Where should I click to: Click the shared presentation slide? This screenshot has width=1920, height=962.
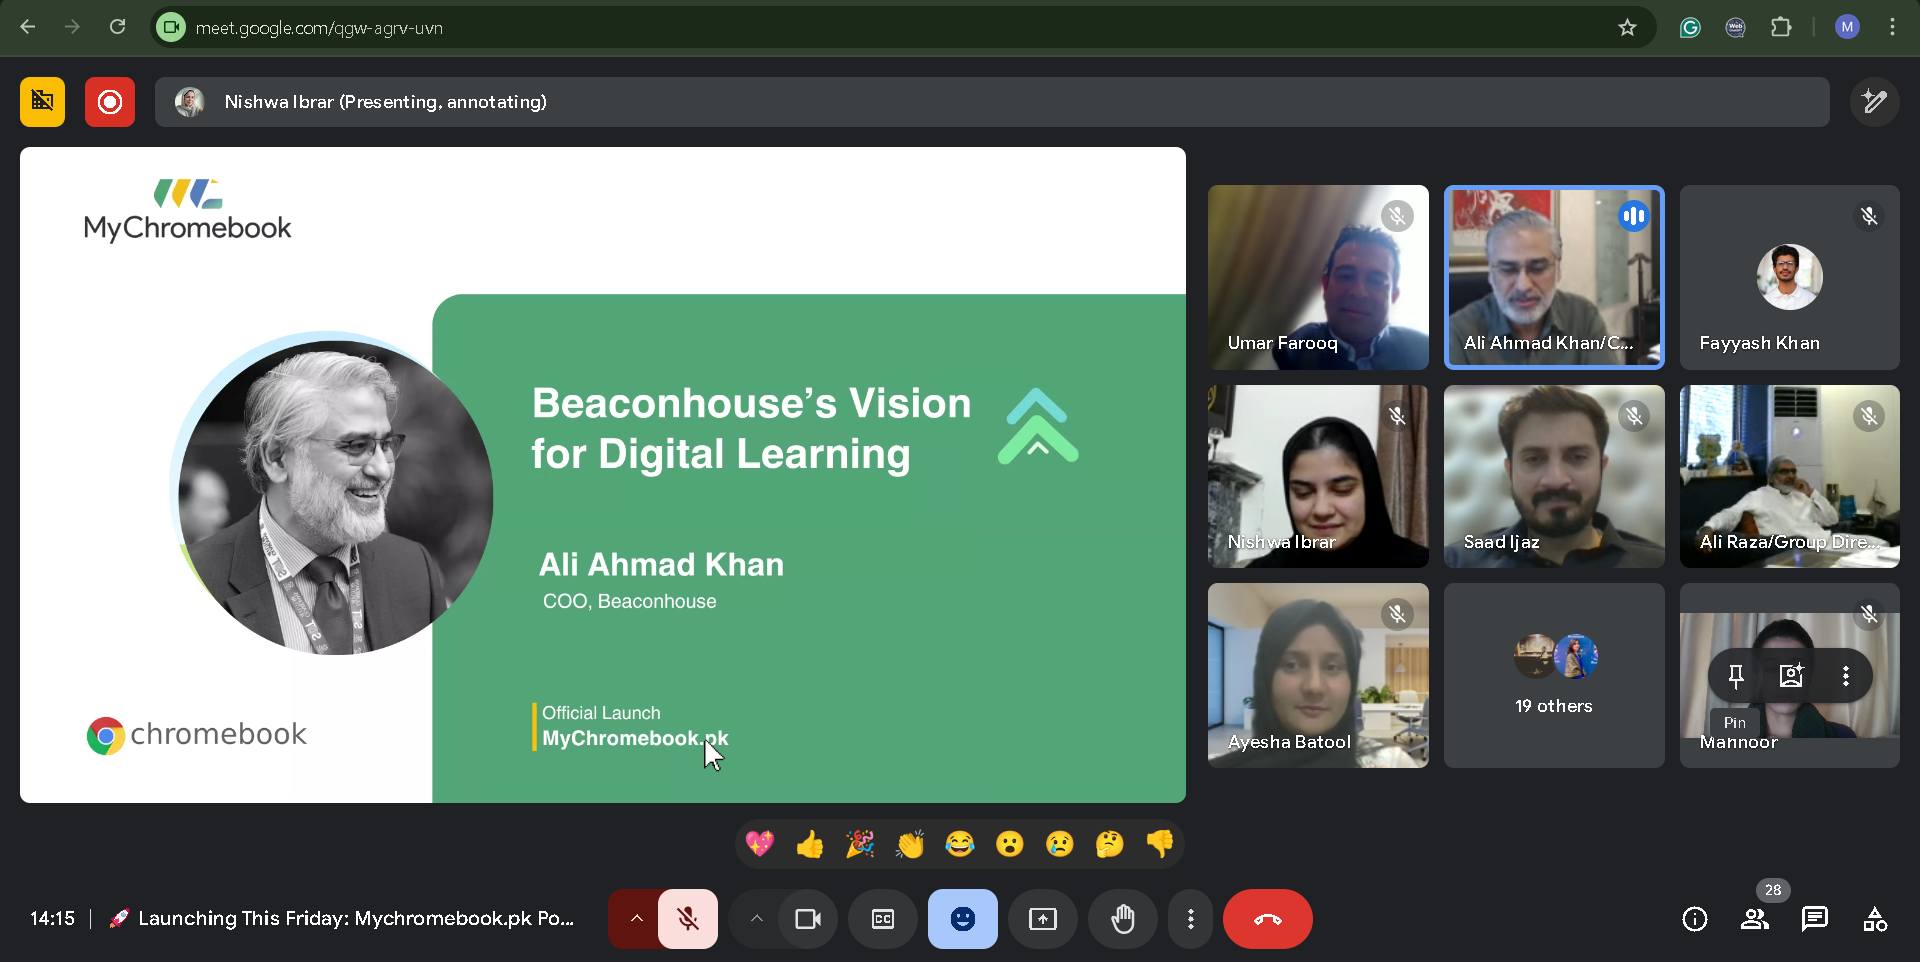point(603,475)
